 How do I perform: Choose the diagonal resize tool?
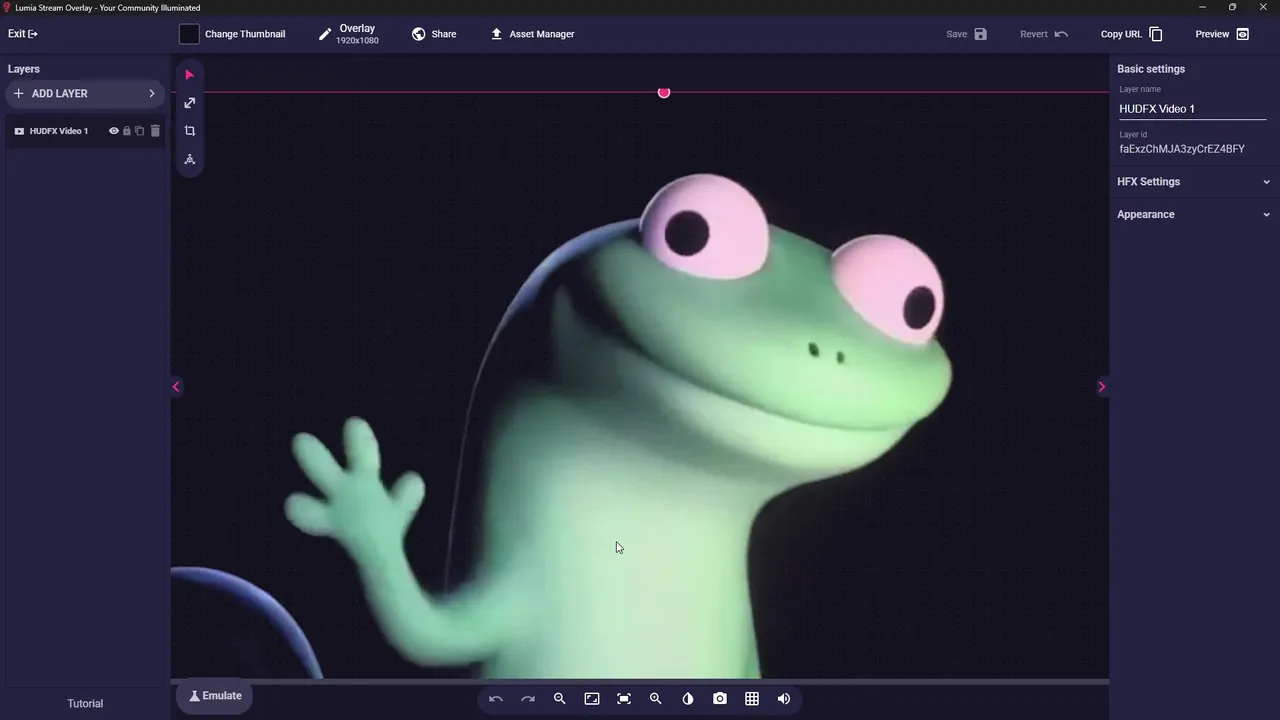(189, 103)
